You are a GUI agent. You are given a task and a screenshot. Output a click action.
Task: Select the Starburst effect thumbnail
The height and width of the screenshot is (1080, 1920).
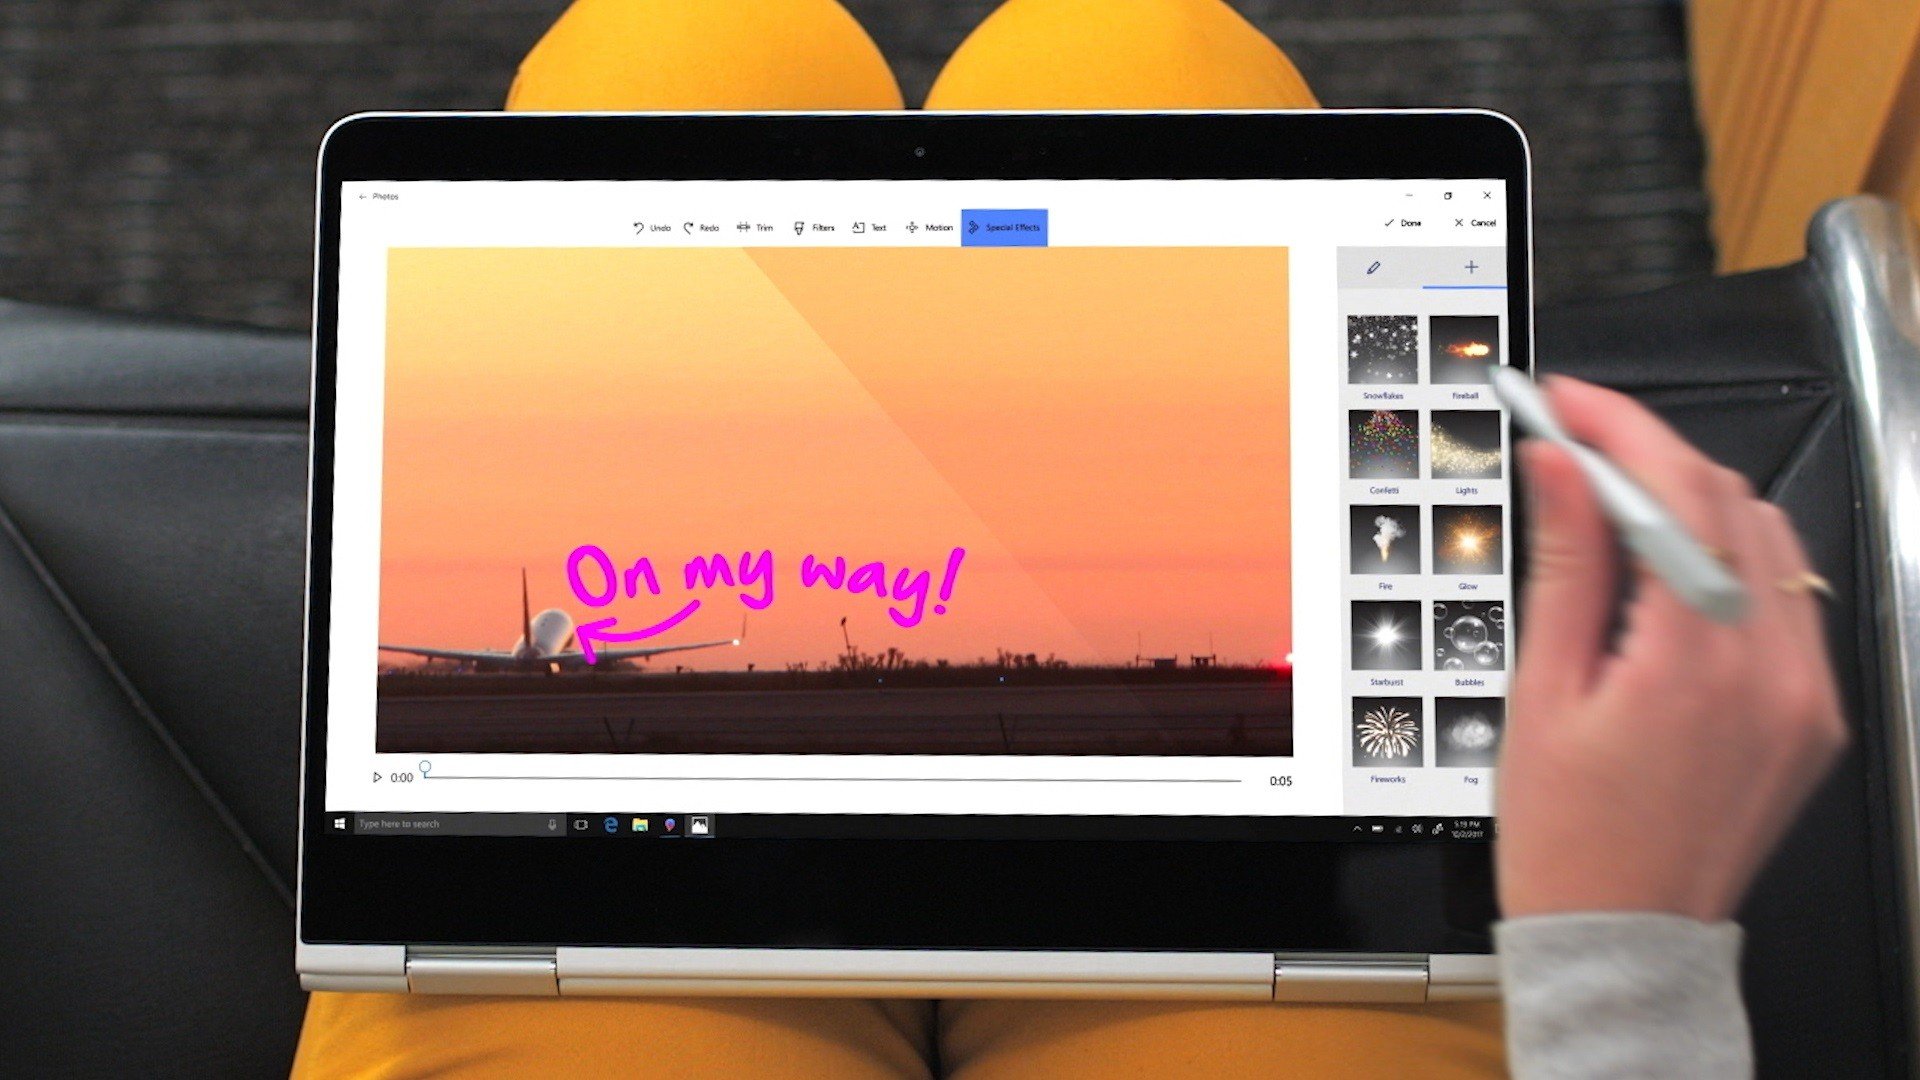click(1385, 636)
